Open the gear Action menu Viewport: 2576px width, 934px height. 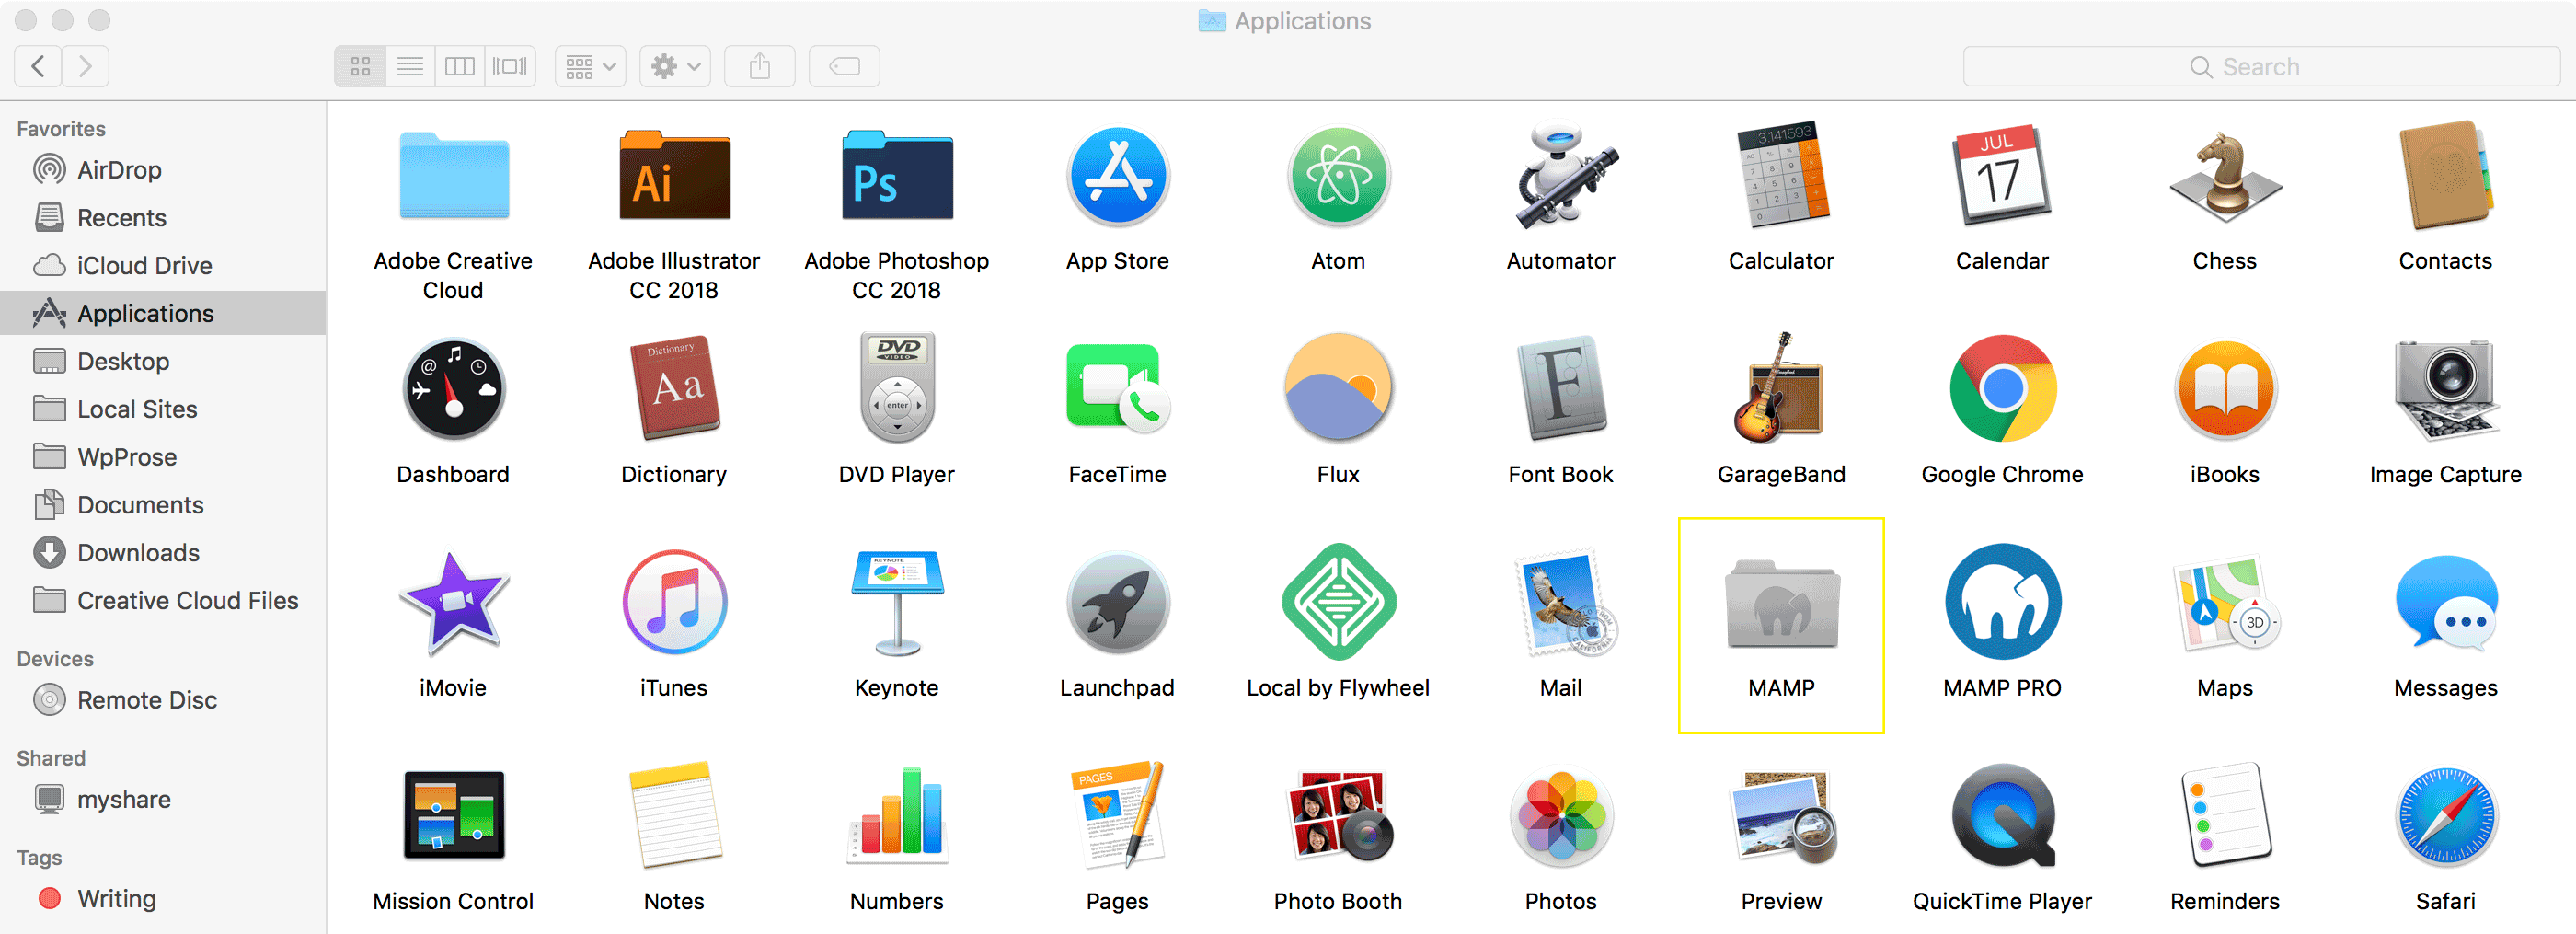(x=675, y=66)
